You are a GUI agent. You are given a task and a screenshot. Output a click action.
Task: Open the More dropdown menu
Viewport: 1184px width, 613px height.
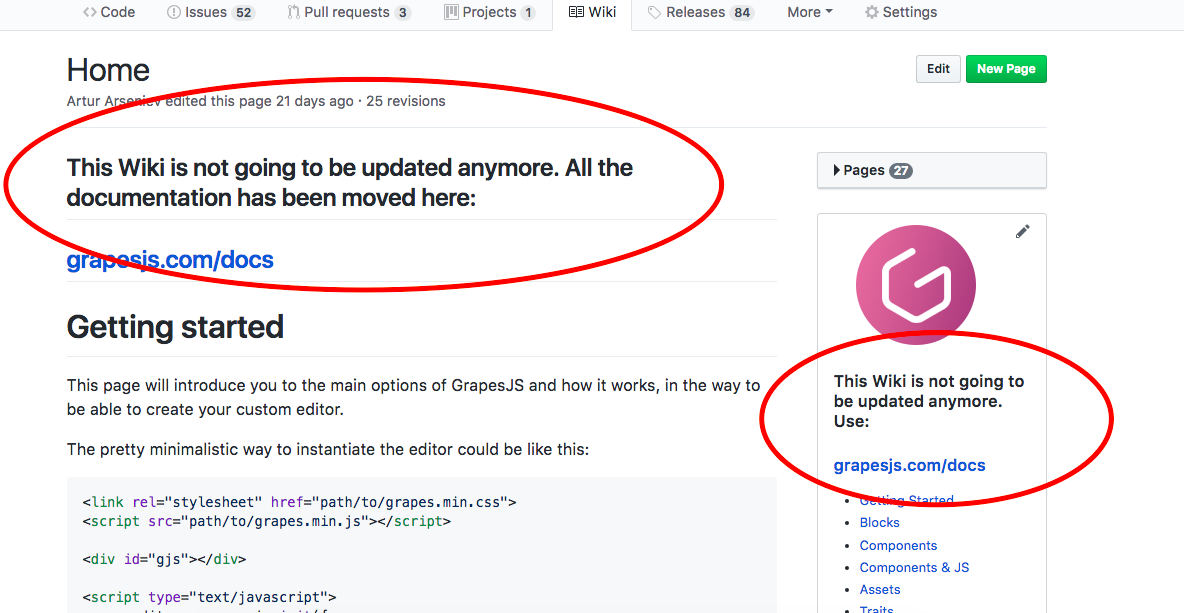pyautogui.click(x=809, y=12)
